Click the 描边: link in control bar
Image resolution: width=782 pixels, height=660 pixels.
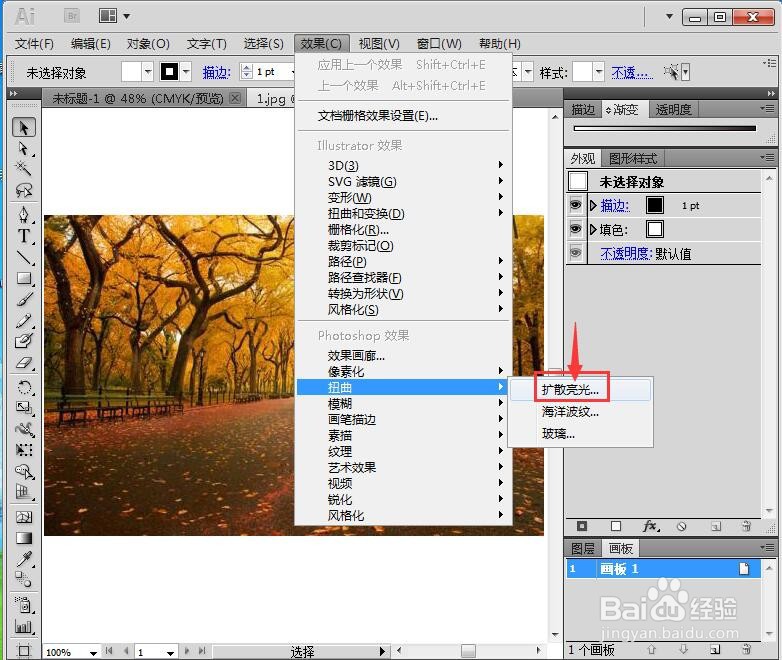coord(216,73)
